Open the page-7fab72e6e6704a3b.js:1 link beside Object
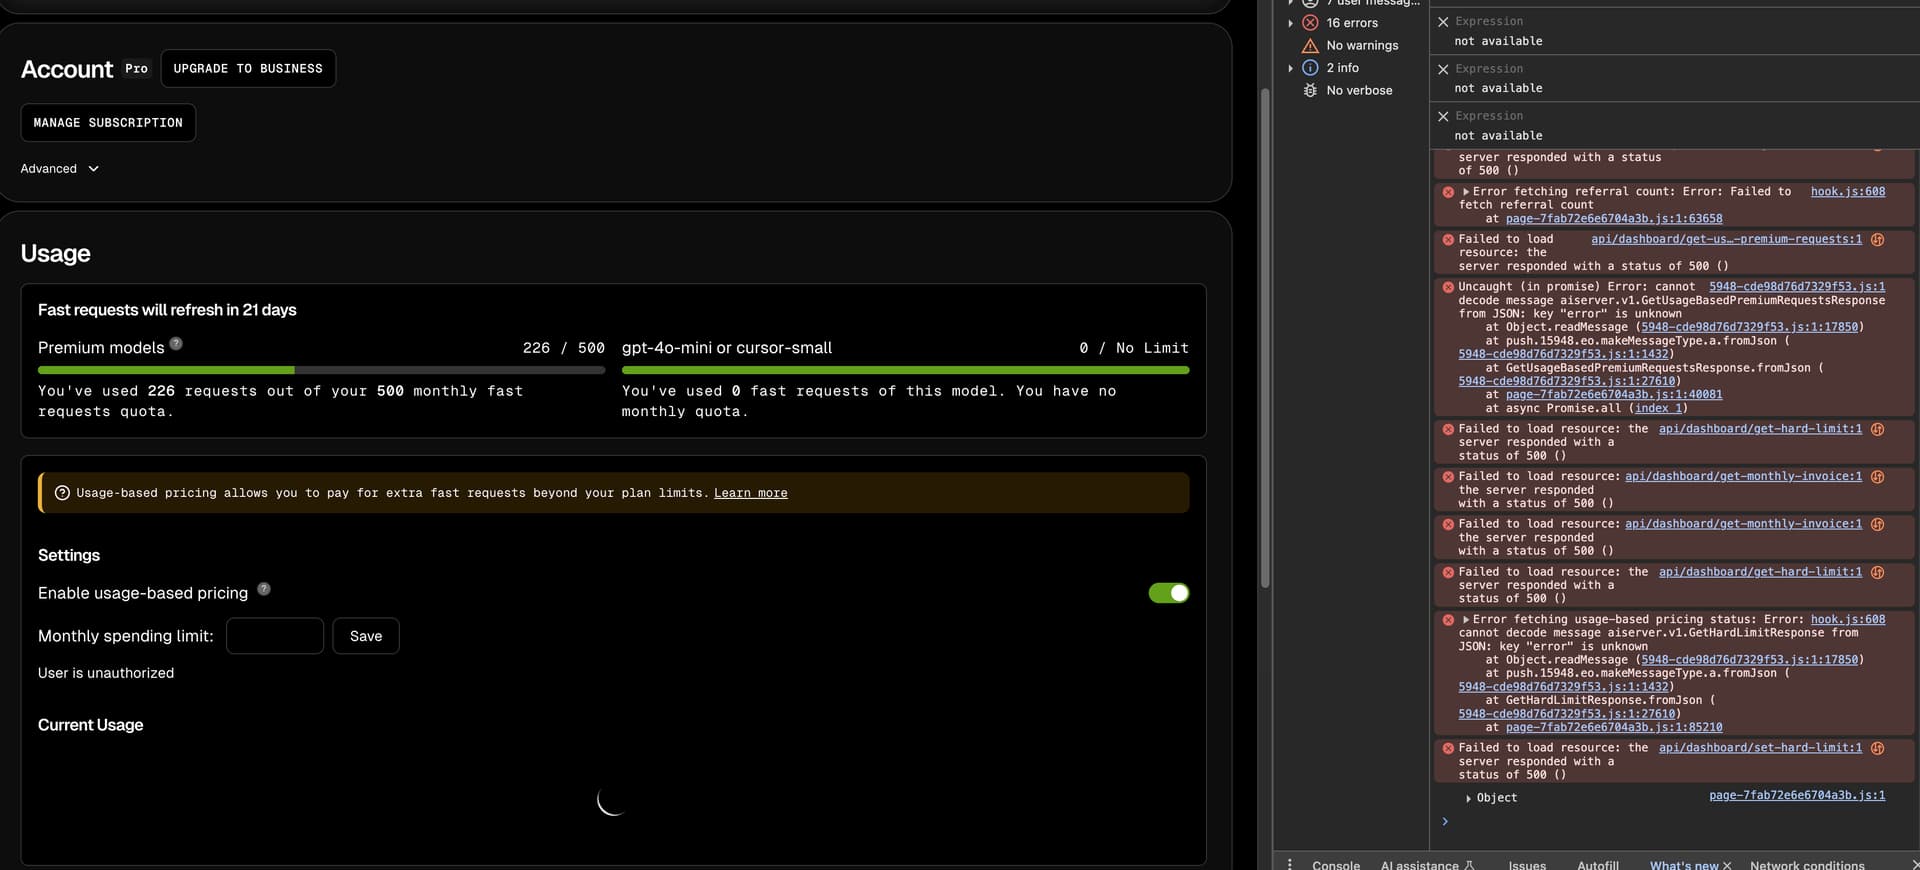 pyautogui.click(x=1797, y=796)
